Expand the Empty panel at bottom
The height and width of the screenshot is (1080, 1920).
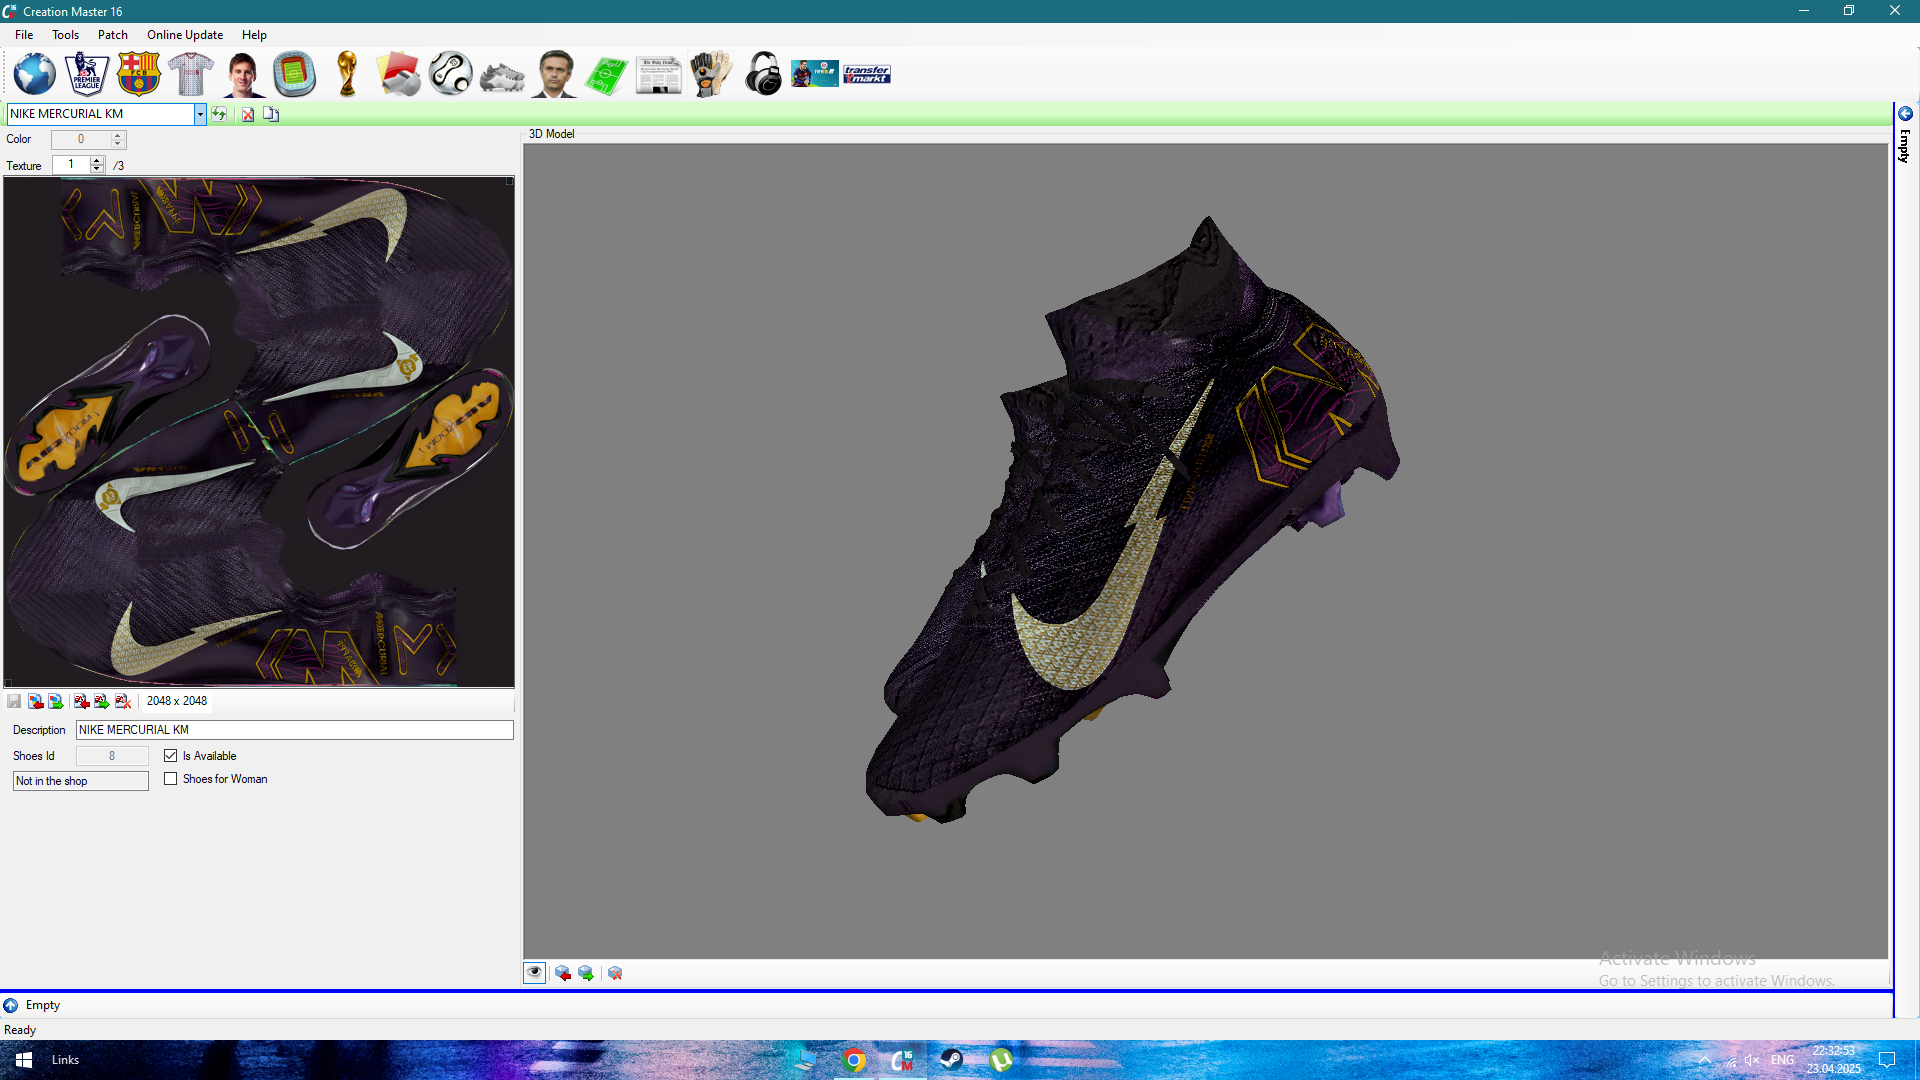click(10, 1005)
